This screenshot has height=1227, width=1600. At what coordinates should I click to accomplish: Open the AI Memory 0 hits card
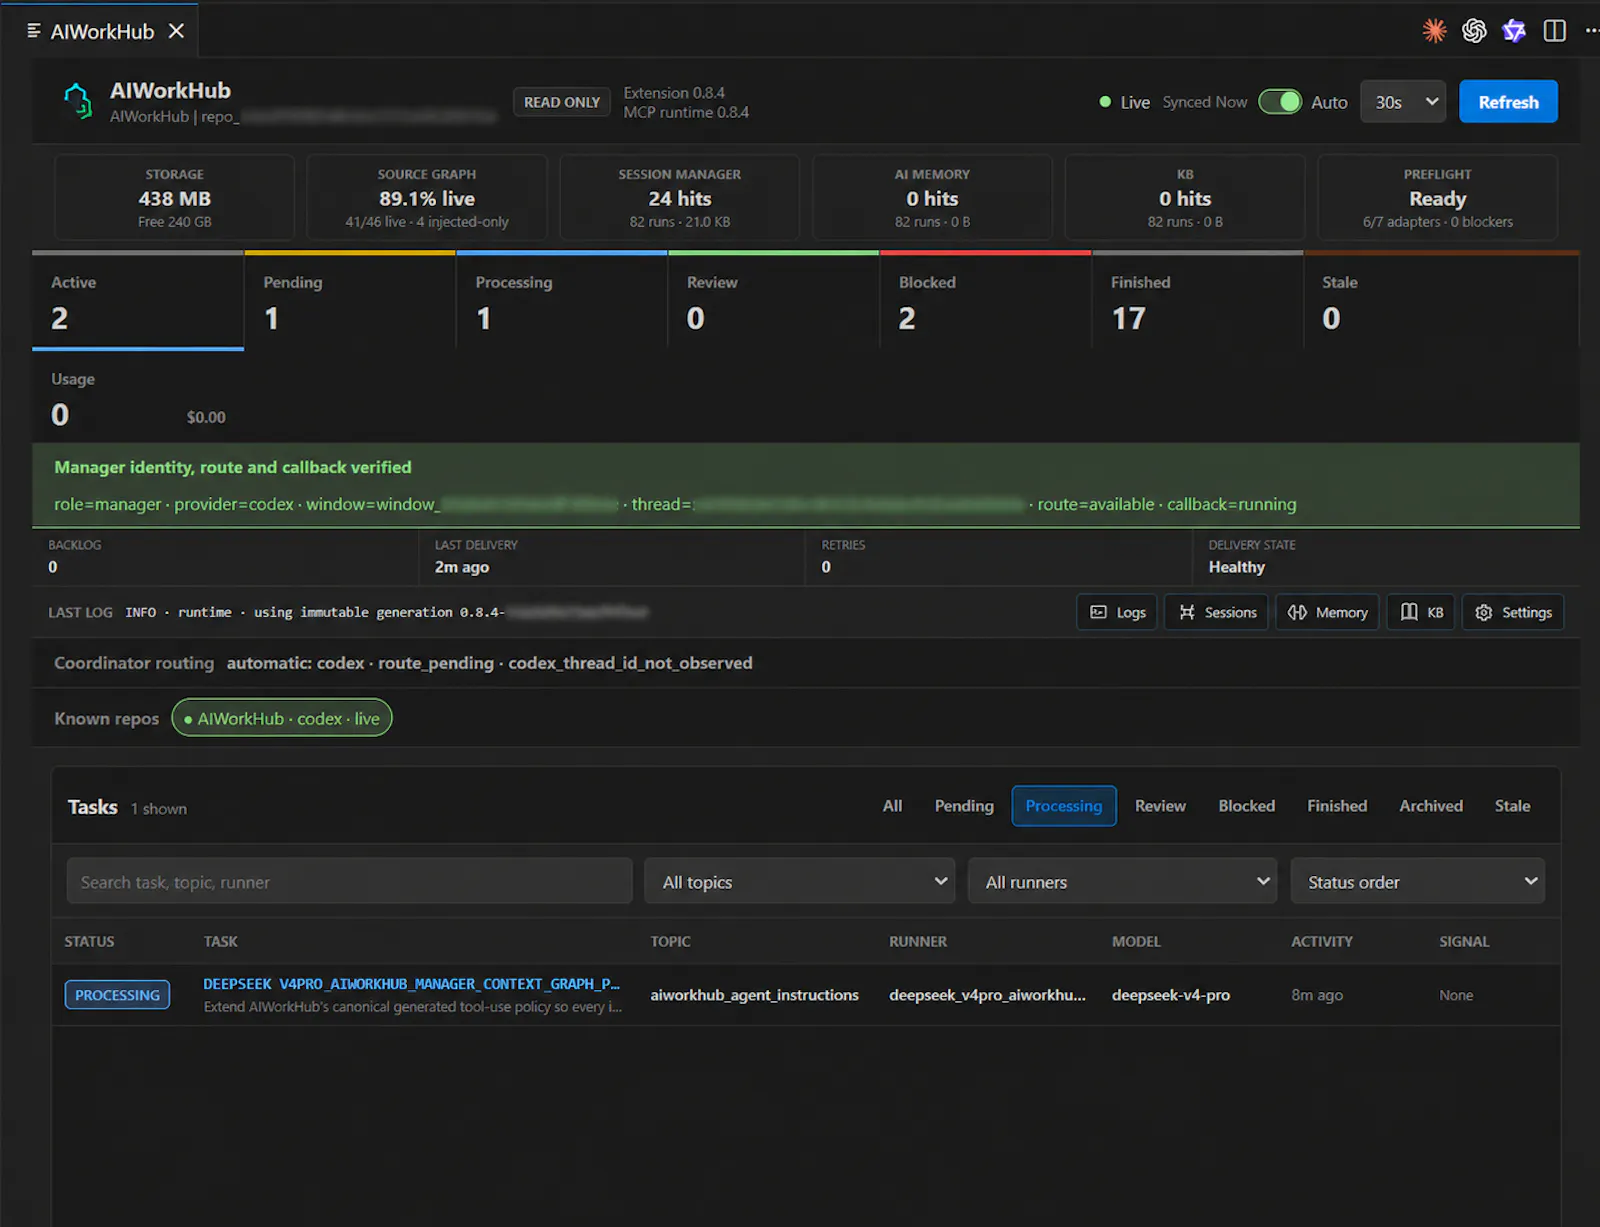932,198
